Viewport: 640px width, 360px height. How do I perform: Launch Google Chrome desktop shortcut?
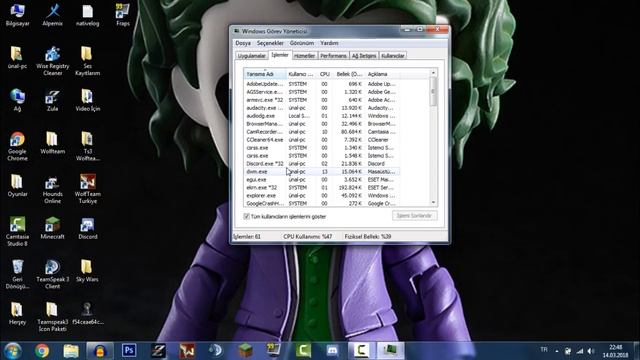pos(17,147)
